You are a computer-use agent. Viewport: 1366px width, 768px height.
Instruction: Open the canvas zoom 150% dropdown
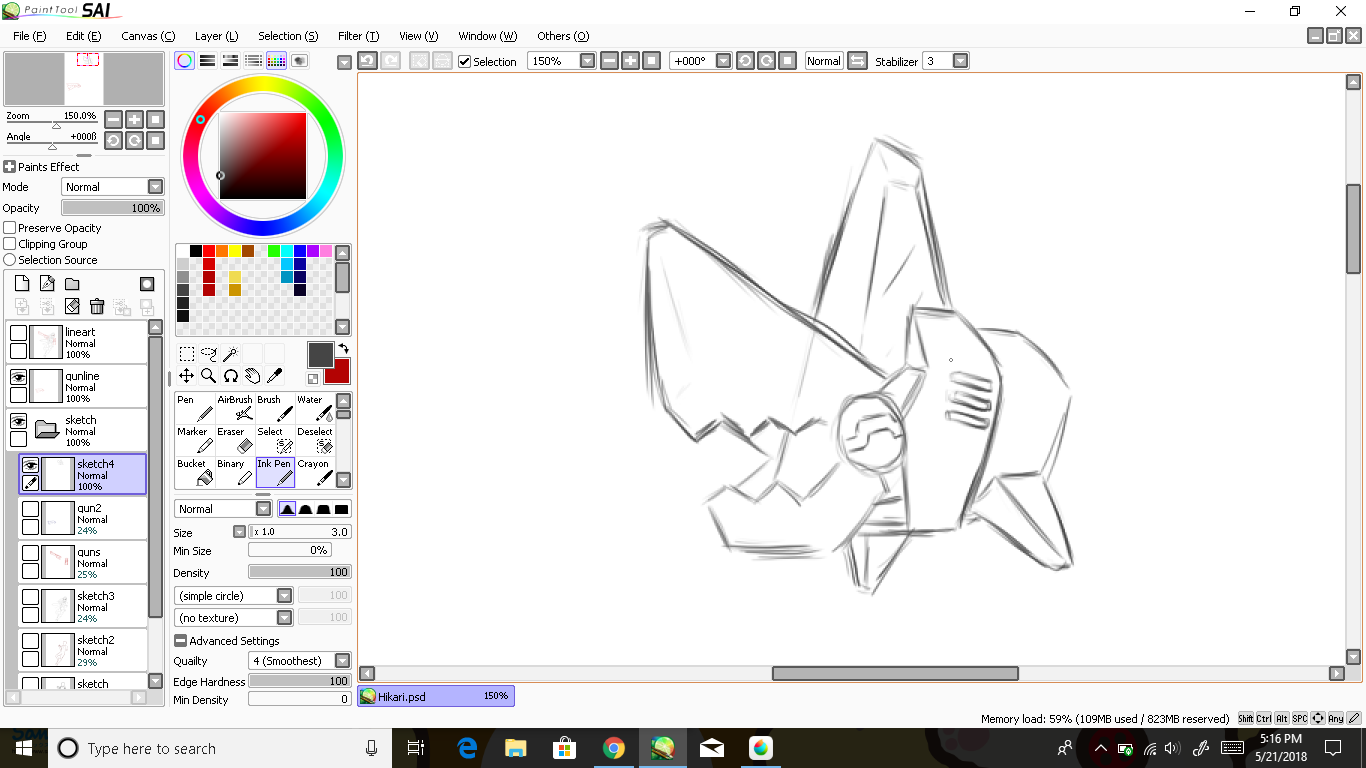coord(587,61)
